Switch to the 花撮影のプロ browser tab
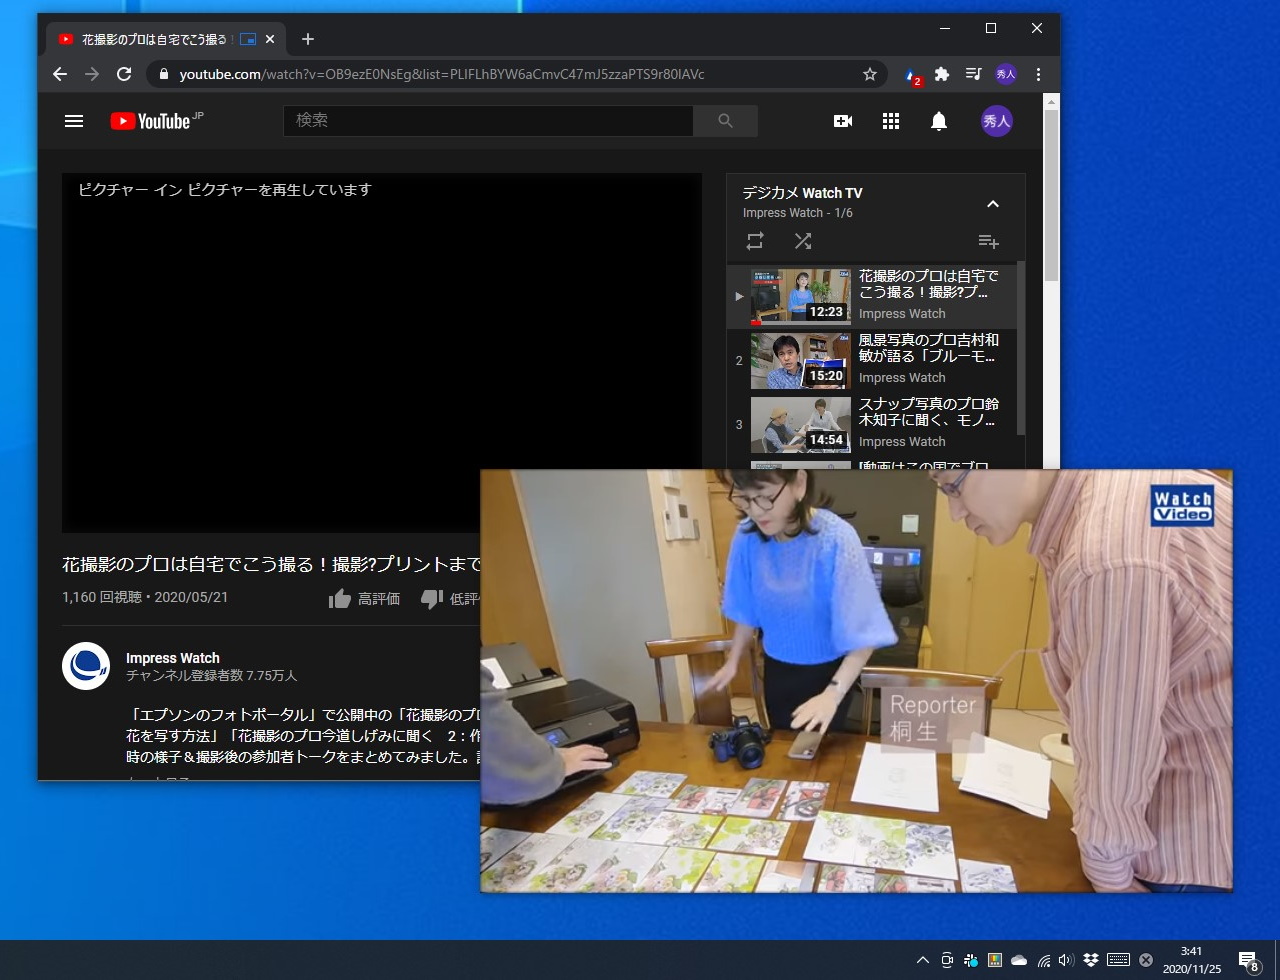Screen dimensions: 1280x980 160,38
